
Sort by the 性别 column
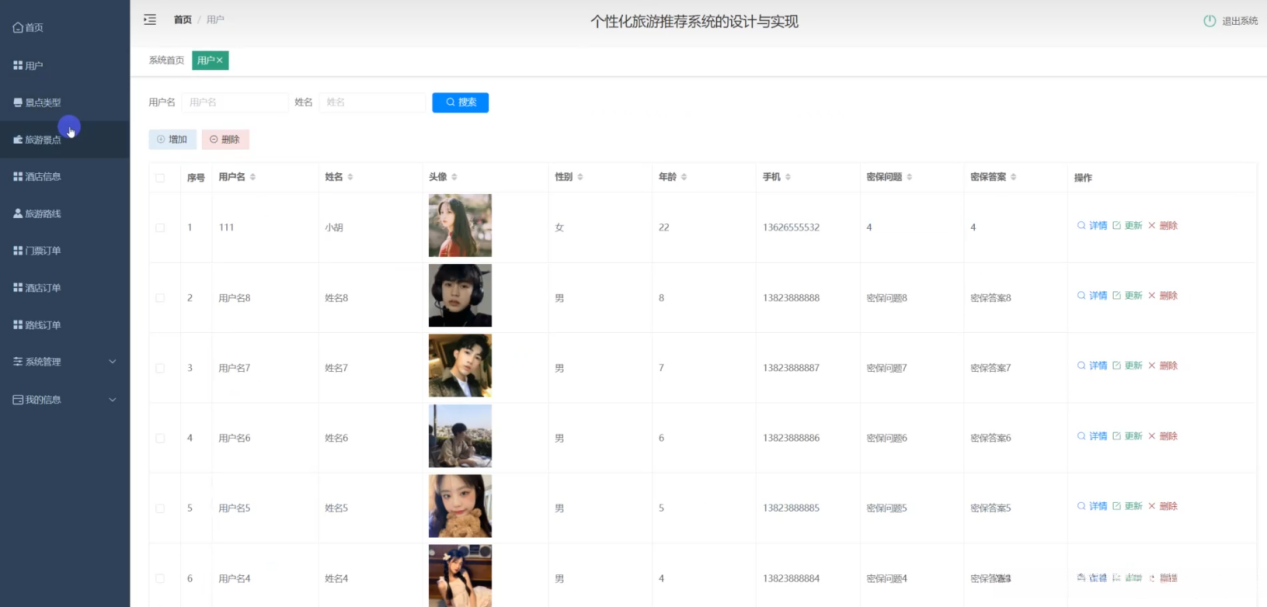pos(580,177)
